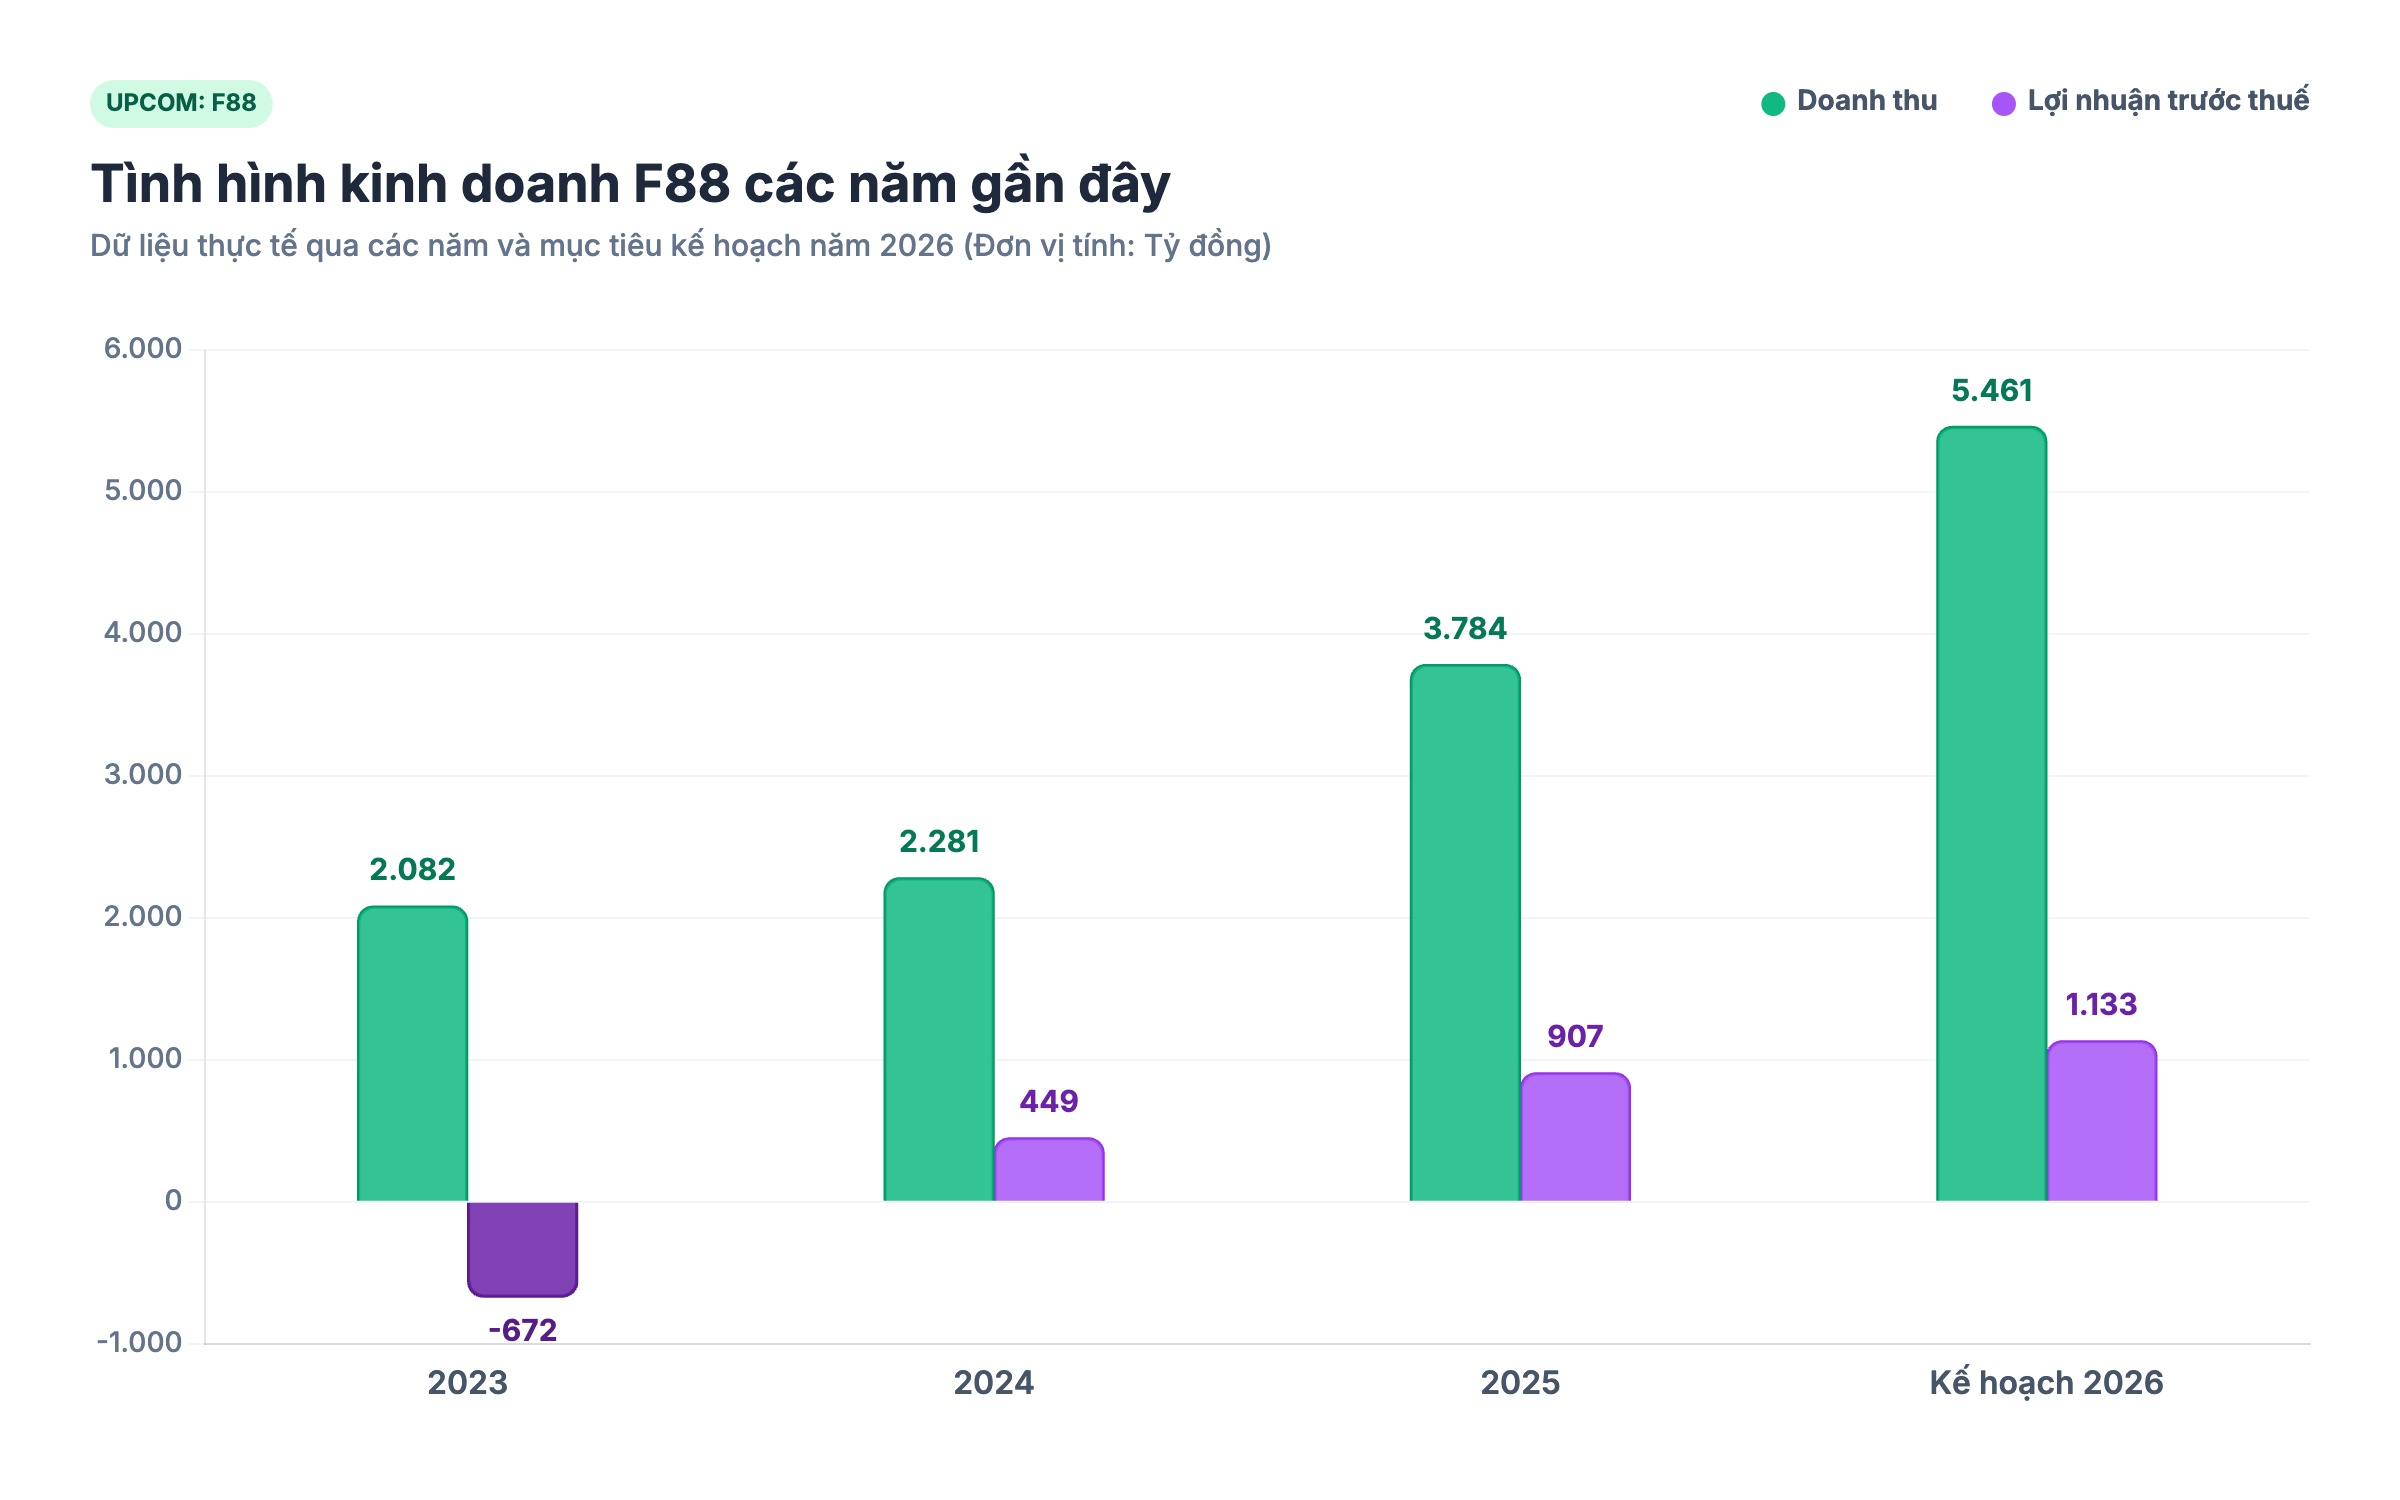Select the 2023 revenue bar labeled 2.082

pos(413,1053)
